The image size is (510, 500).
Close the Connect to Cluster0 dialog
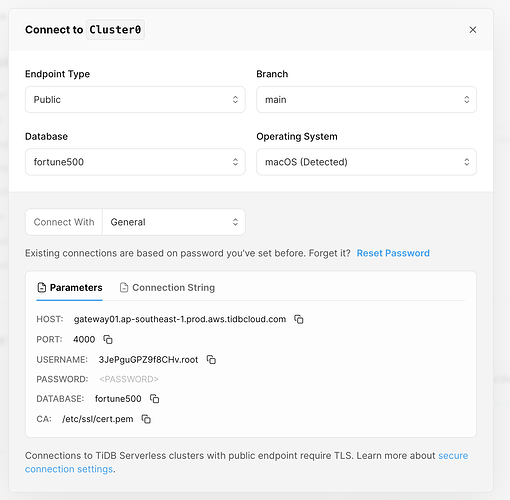pos(473,30)
